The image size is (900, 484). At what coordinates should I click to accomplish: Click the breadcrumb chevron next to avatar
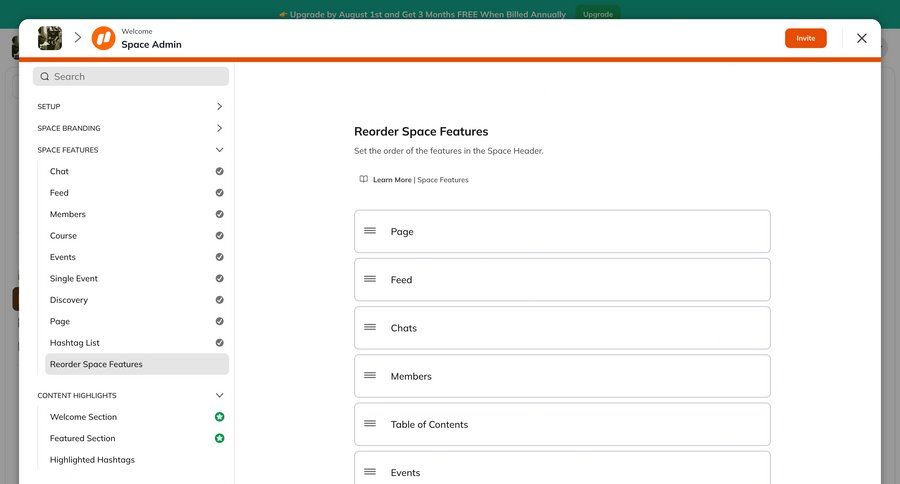tap(77, 38)
